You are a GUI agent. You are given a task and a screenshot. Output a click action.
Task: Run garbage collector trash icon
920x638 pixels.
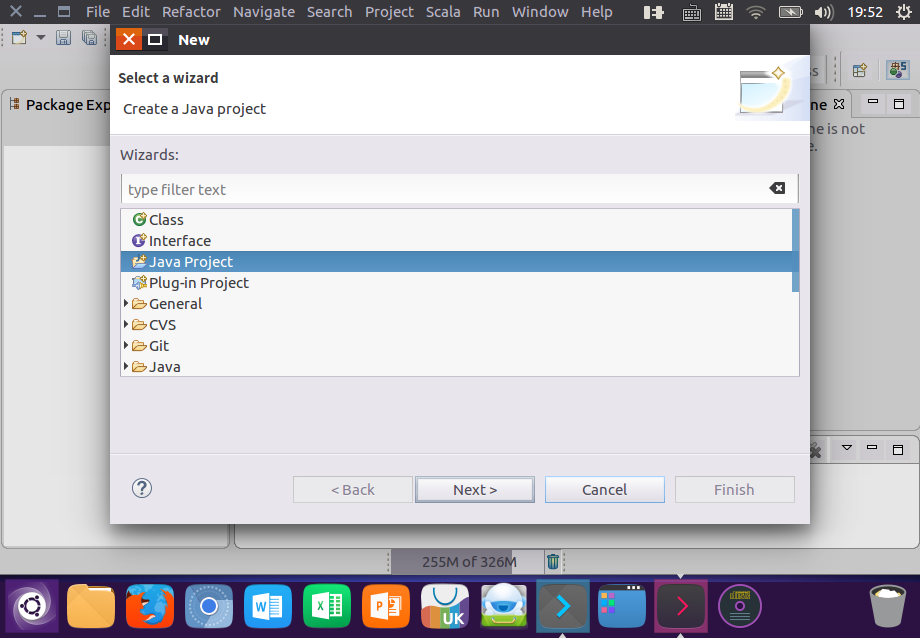[553, 562]
